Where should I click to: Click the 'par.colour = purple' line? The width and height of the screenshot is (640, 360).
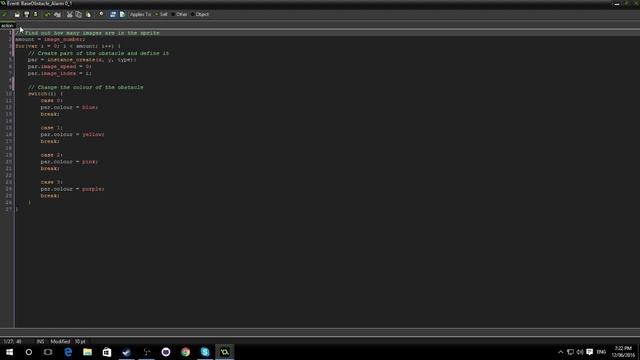coord(72,189)
